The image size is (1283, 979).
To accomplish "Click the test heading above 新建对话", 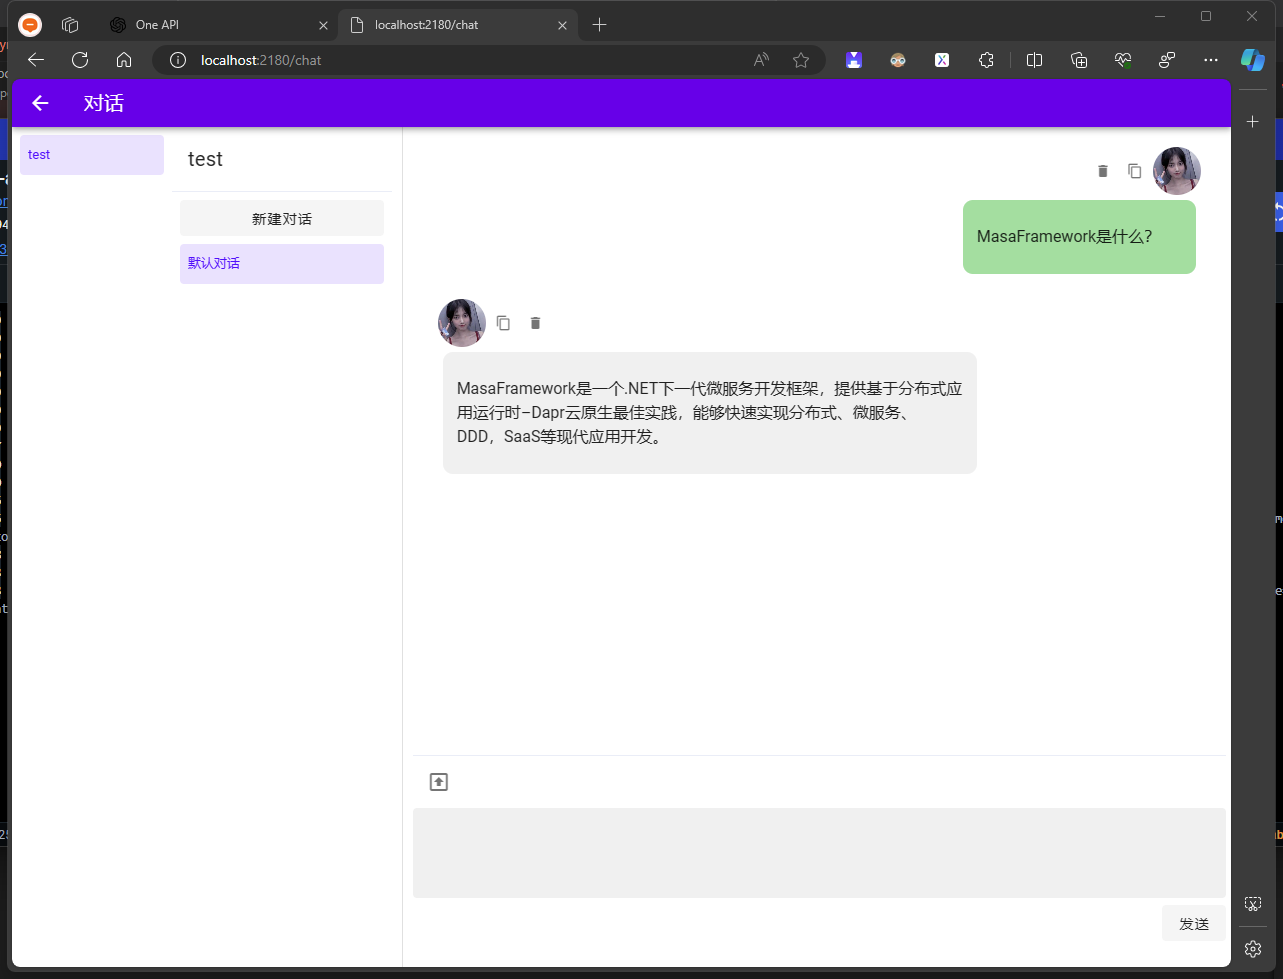I will (x=205, y=159).
